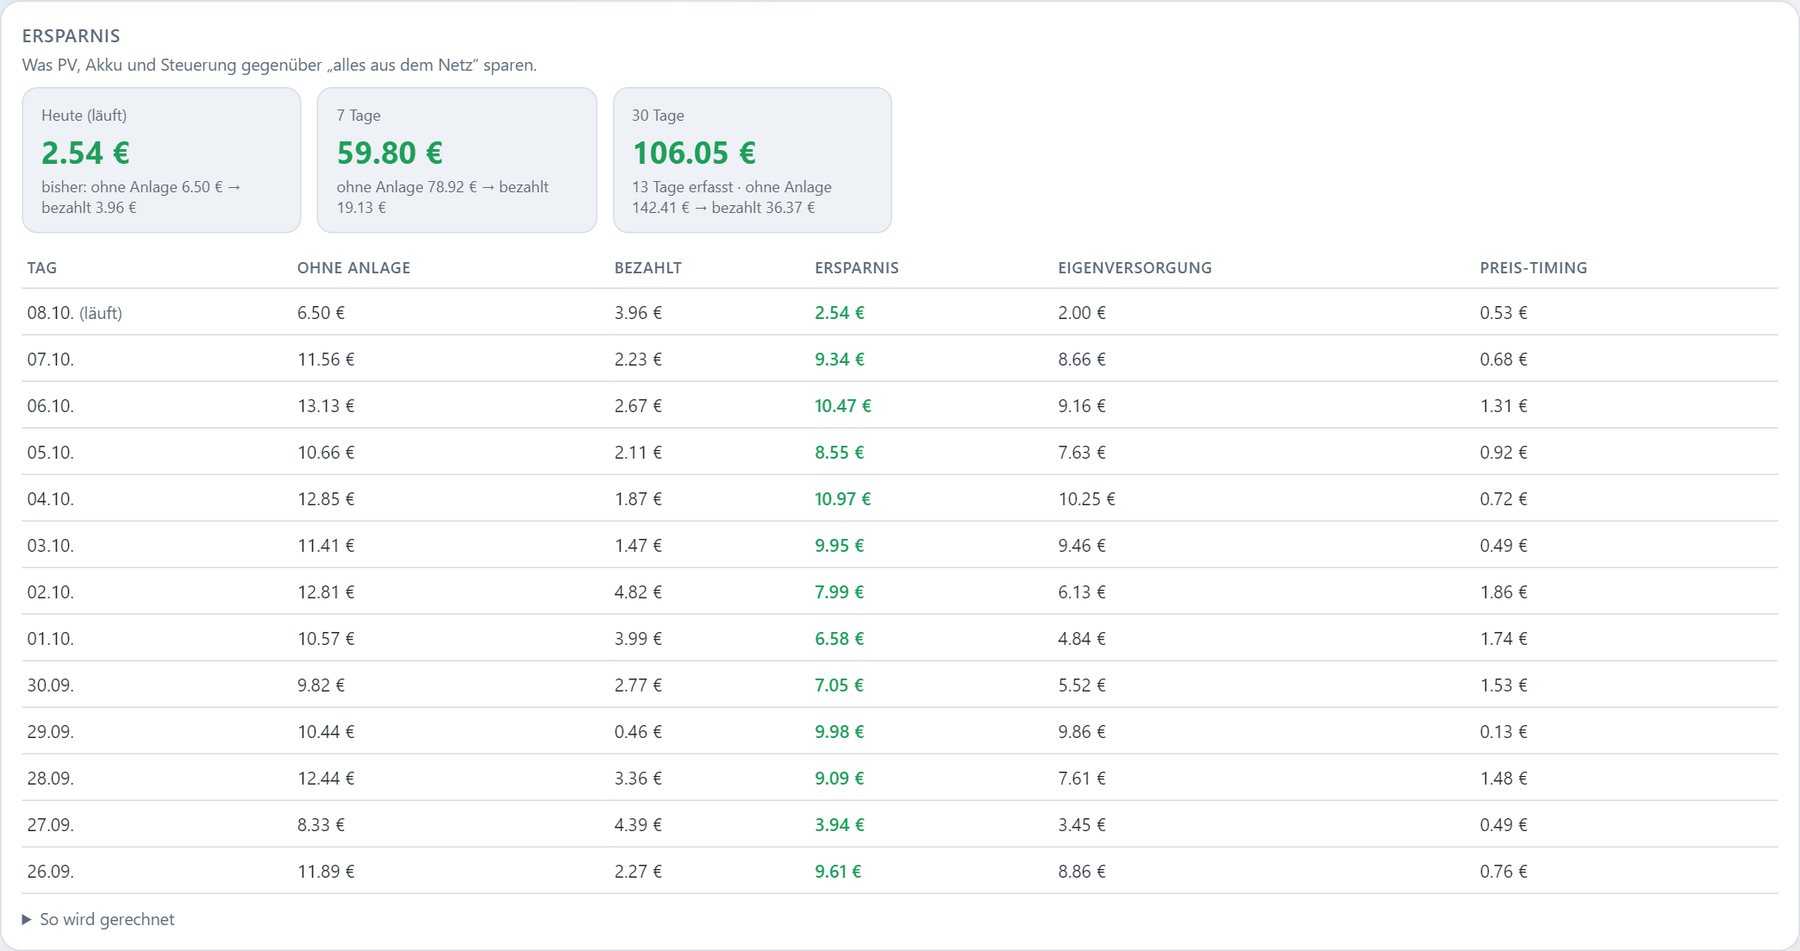Click the '10.97 €' Ersparnis value
Image resolution: width=1800 pixels, height=951 pixels.
click(x=843, y=499)
